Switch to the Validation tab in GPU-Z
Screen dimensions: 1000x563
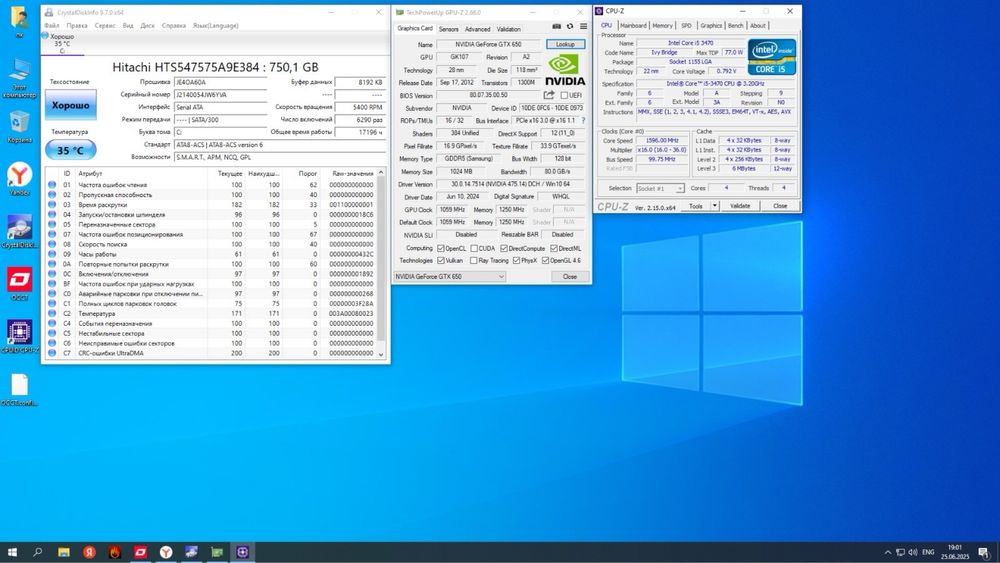tap(508, 29)
